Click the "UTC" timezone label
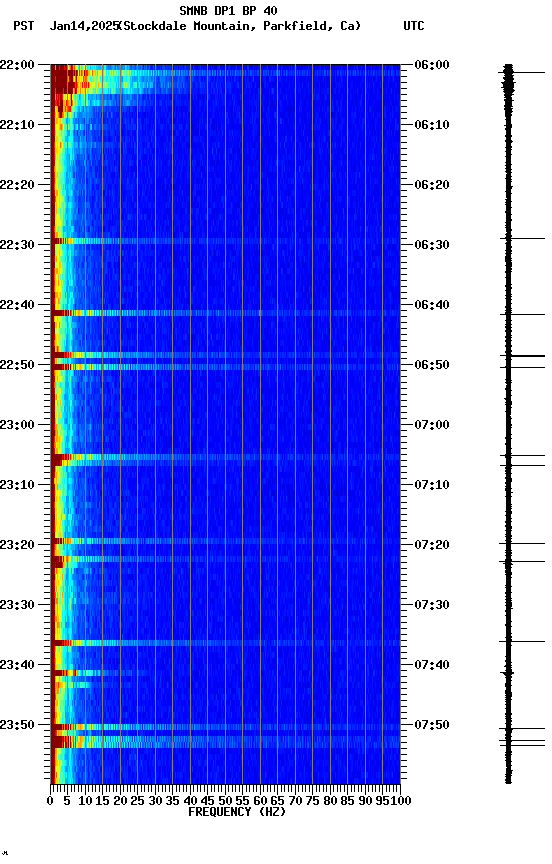552x864 pixels. click(x=414, y=26)
